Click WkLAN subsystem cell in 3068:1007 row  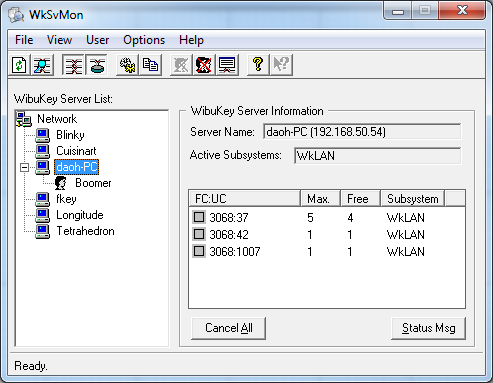(406, 252)
